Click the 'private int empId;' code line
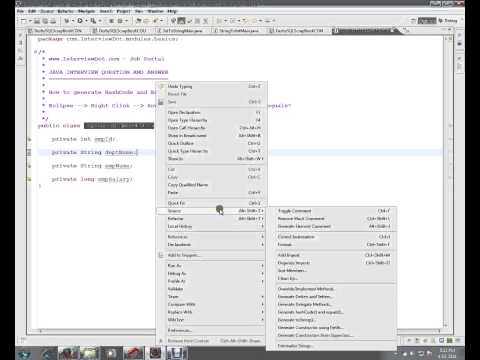This screenshot has height=360, width=480. pyautogui.click(x=84, y=139)
